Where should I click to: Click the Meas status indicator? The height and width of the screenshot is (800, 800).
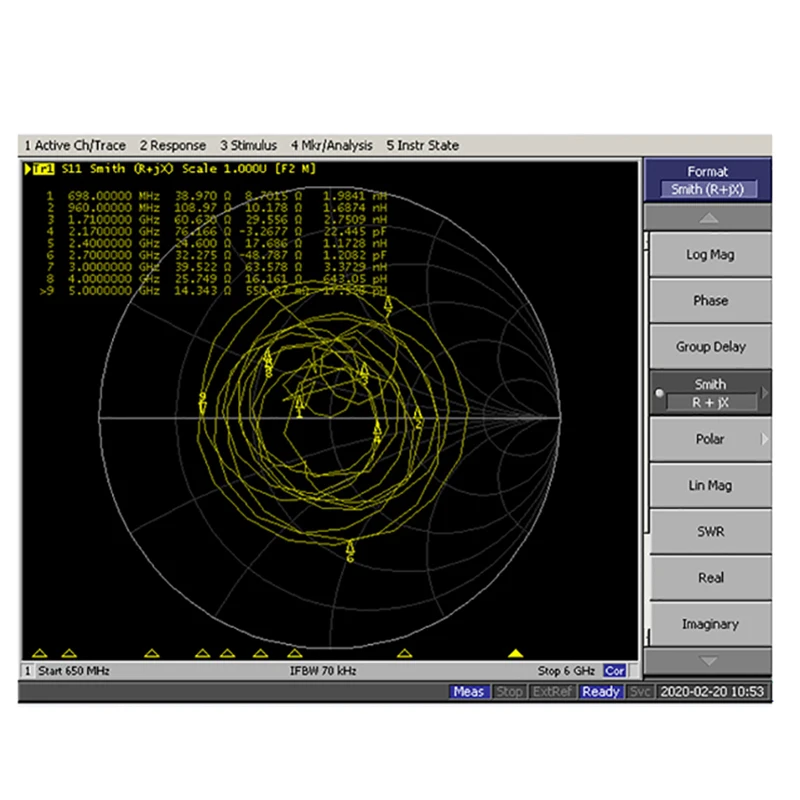[469, 692]
